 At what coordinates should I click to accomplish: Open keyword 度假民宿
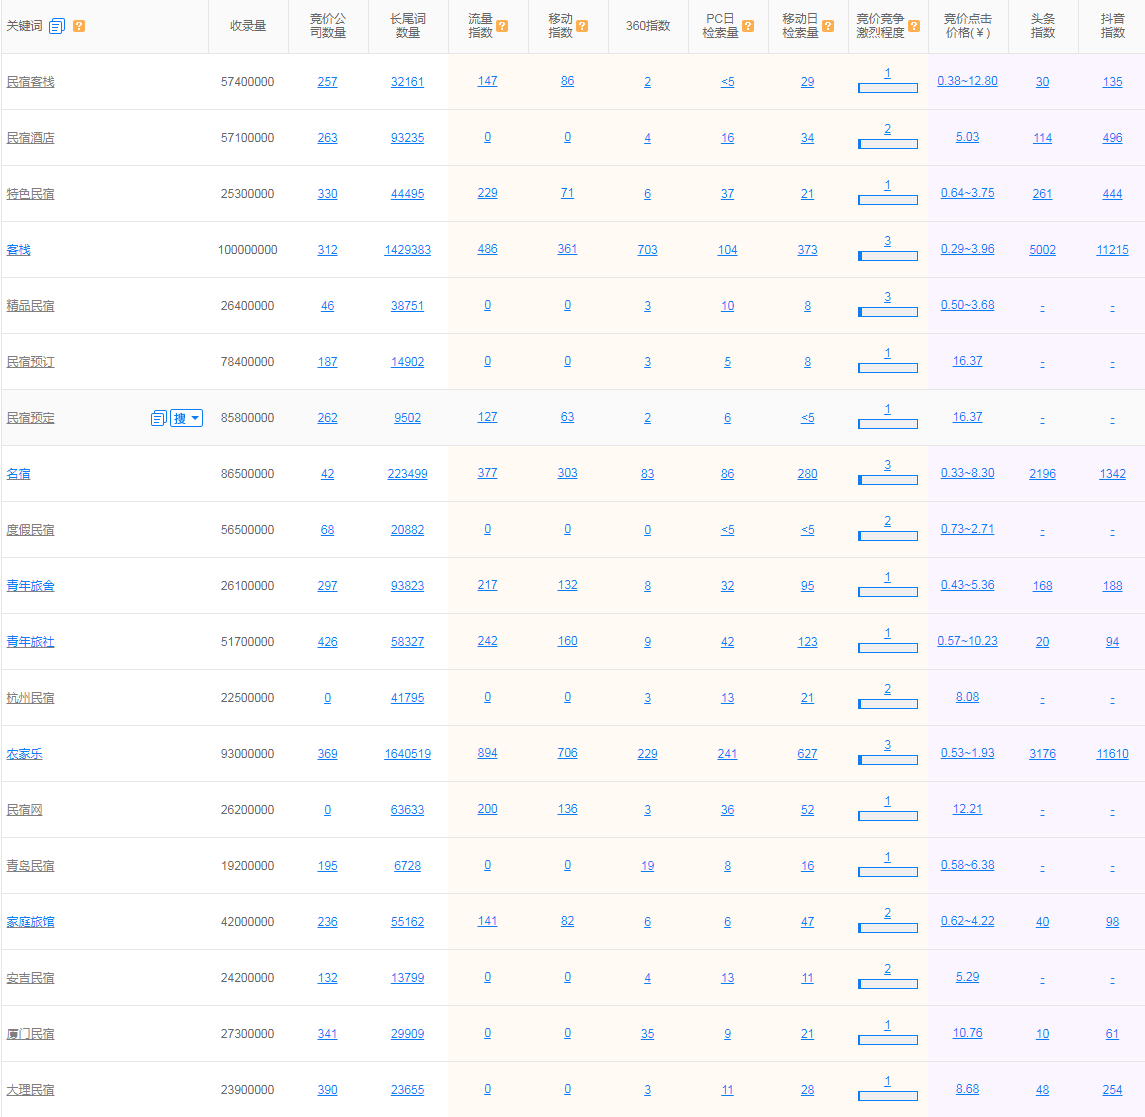point(31,530)
